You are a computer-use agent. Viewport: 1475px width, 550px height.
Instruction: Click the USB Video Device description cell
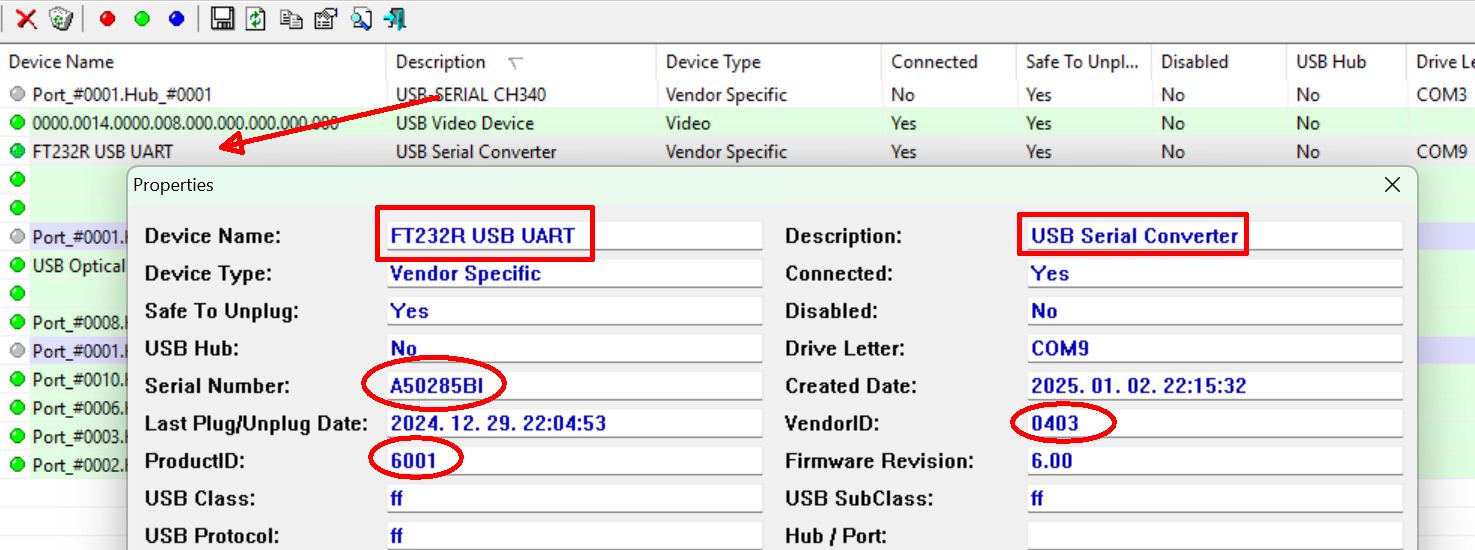point(465,124)
